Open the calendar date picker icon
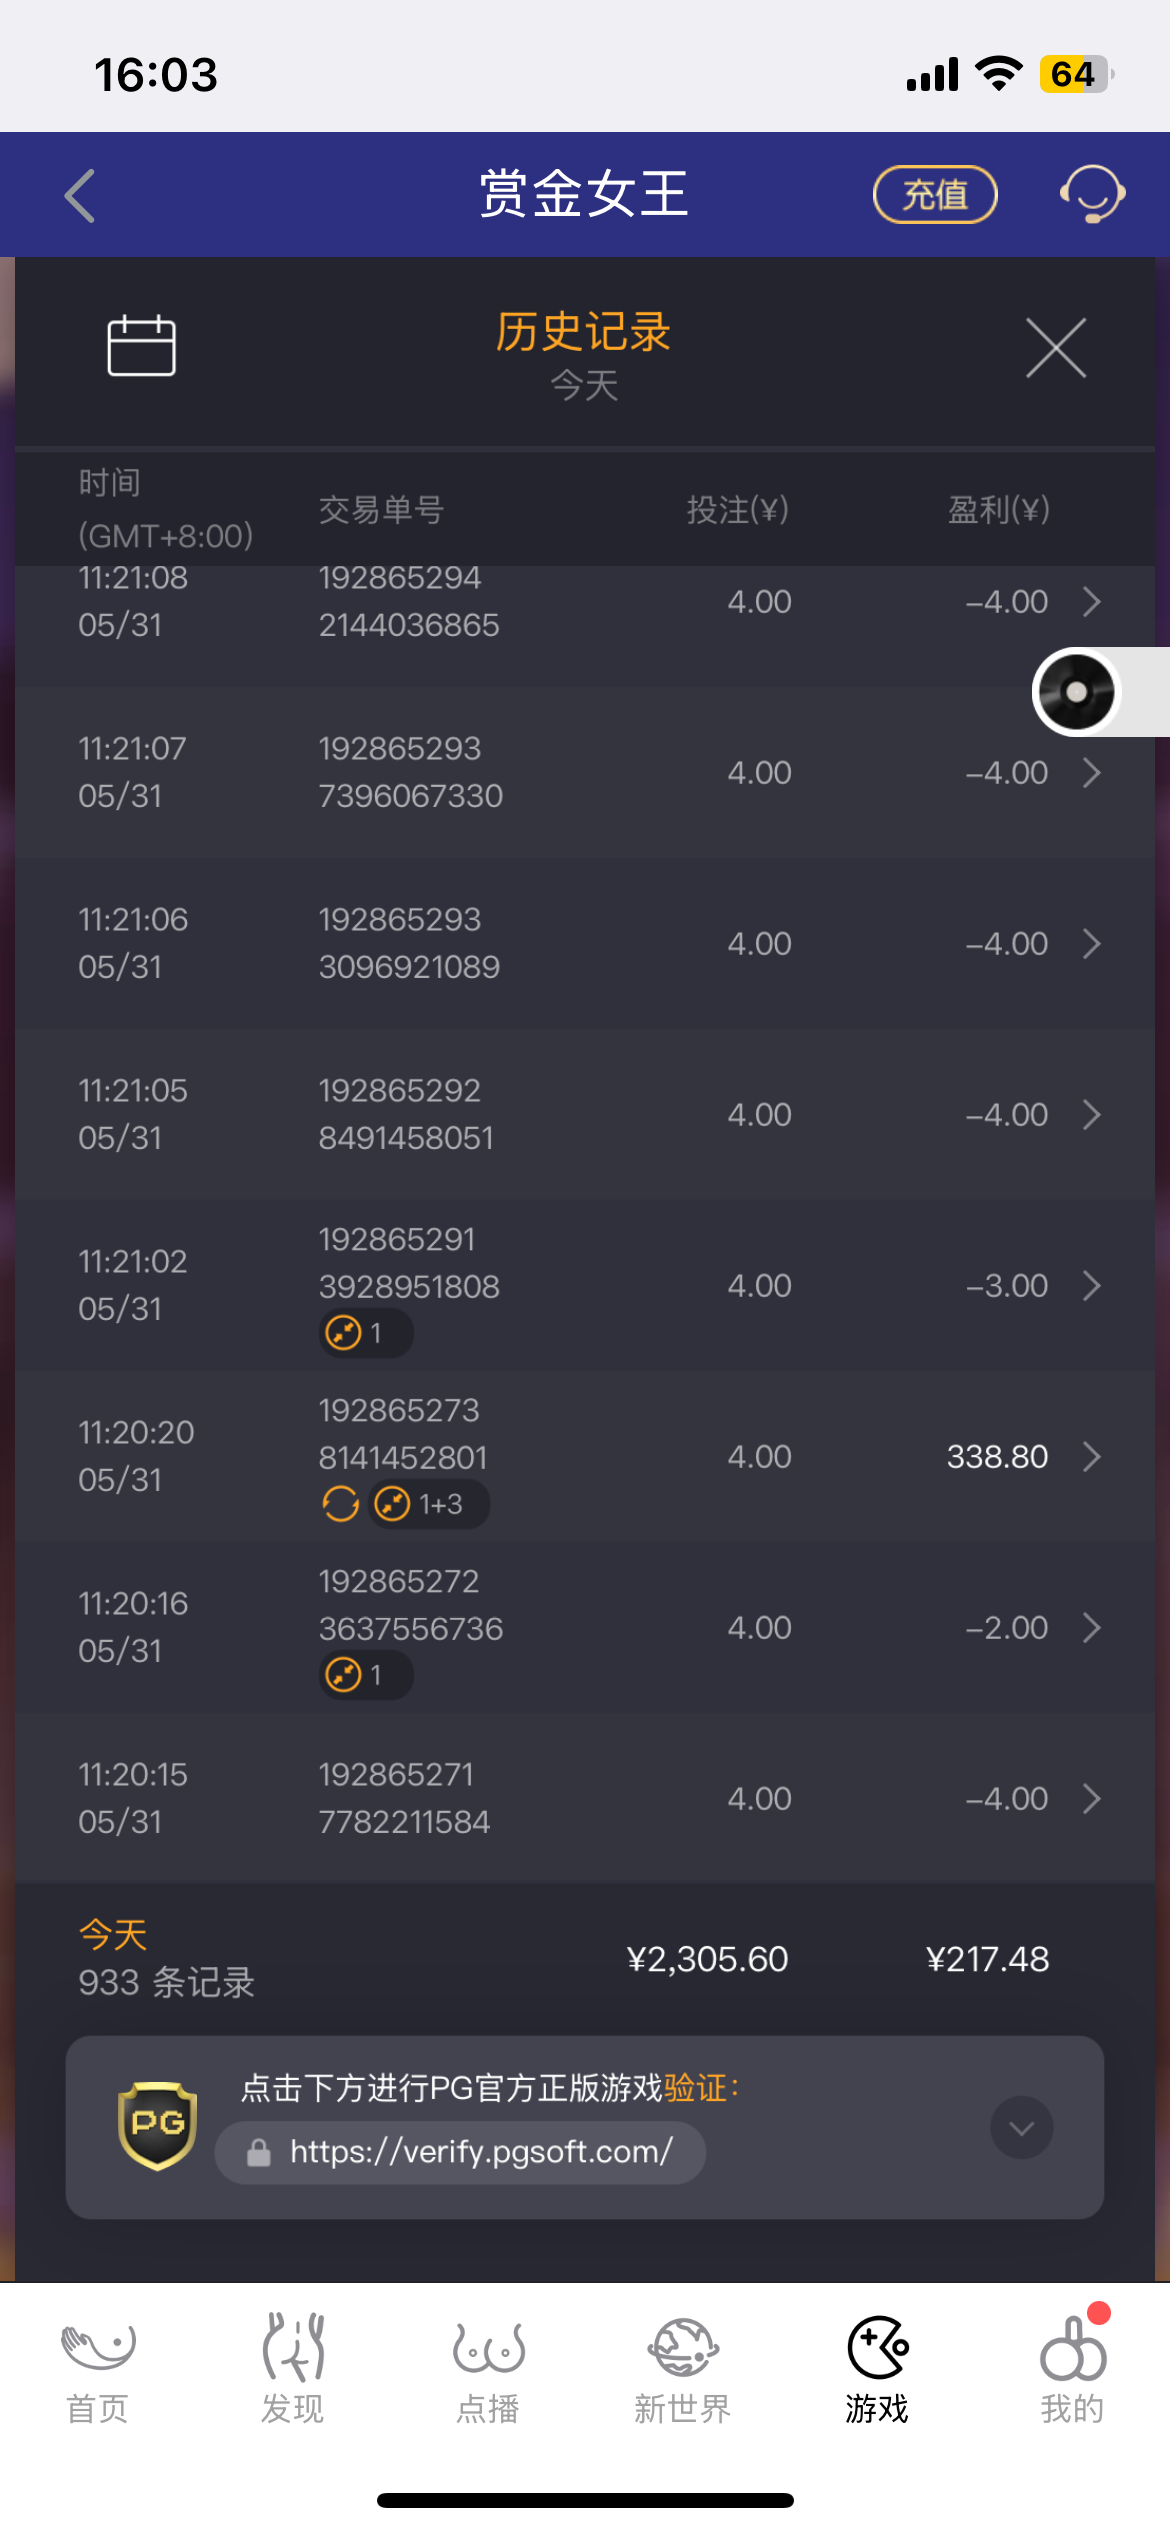This screenshot has width=1170, height=2532. (141, 346)
